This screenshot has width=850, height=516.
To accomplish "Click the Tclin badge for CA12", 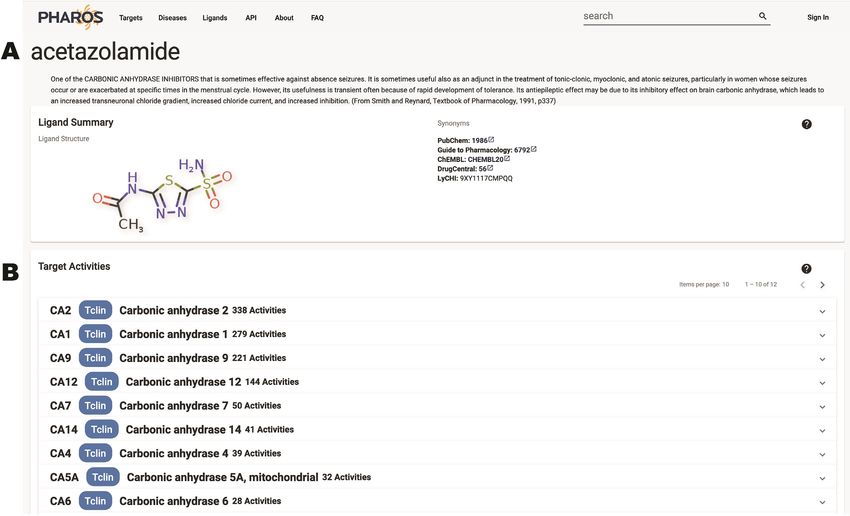I will (x=101, y=382).
